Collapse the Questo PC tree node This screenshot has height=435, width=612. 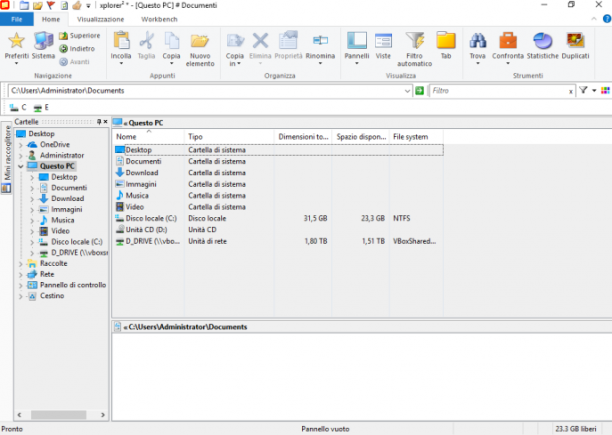(21, 166)
